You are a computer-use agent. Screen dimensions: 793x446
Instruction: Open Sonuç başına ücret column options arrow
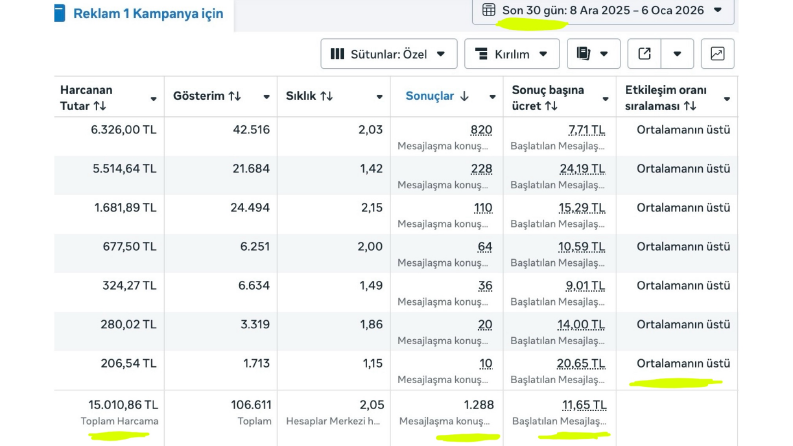(605, 99)
